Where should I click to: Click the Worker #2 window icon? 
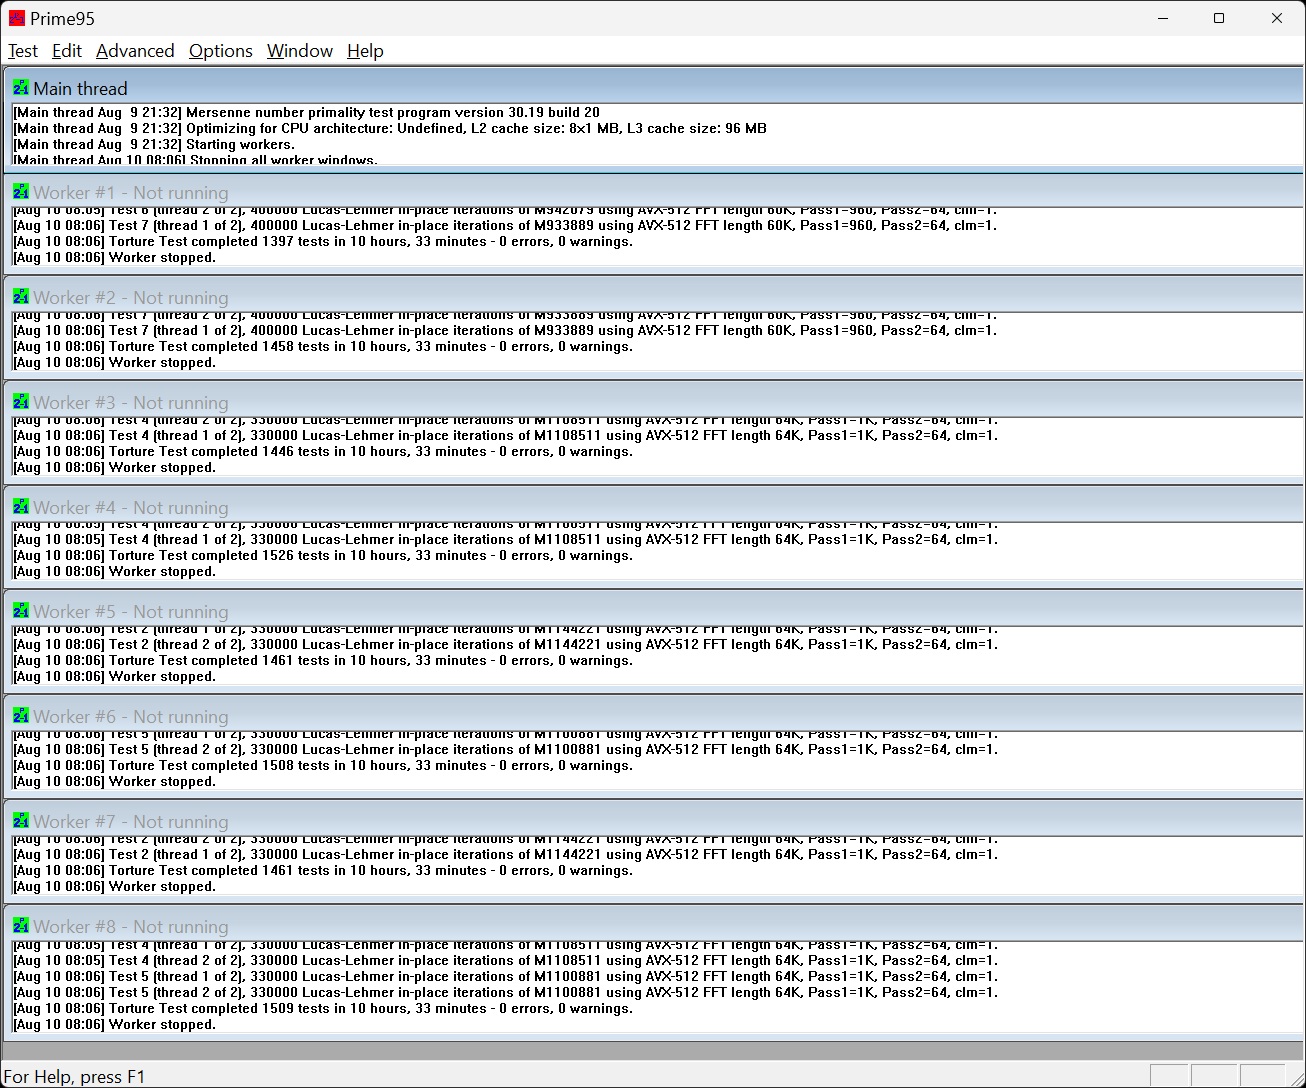[x=21, y=297]
